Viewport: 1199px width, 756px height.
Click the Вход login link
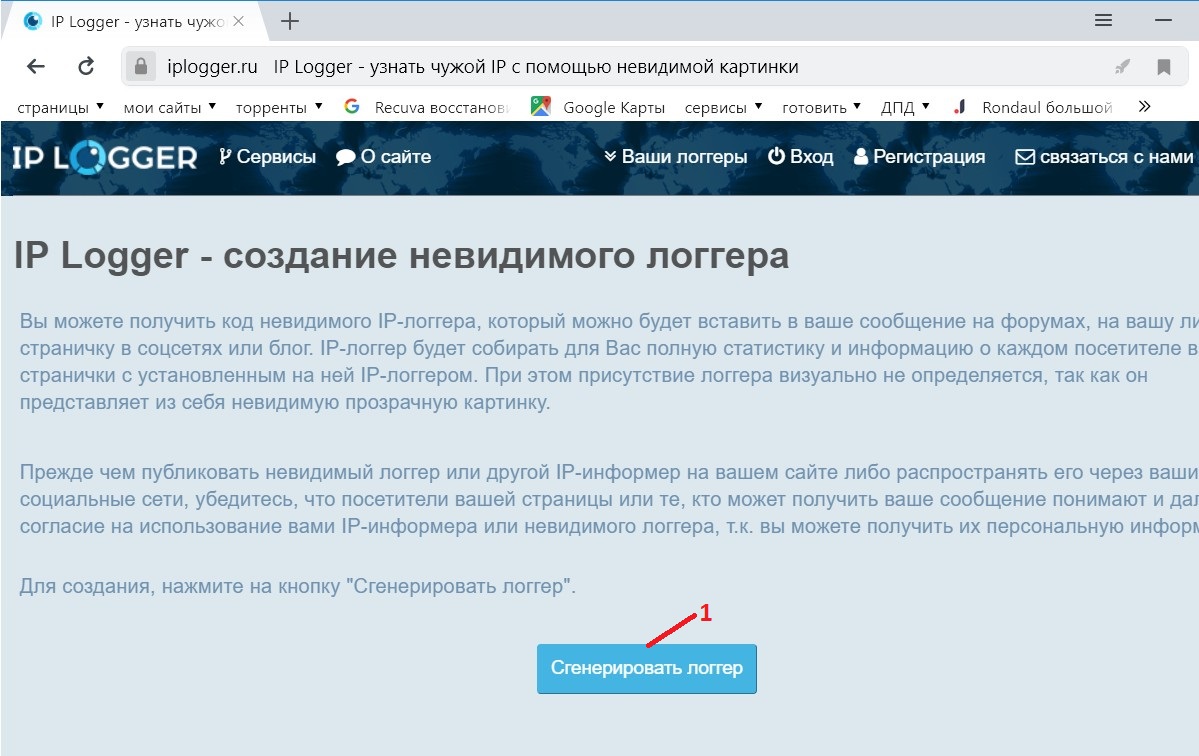(801, 157)
